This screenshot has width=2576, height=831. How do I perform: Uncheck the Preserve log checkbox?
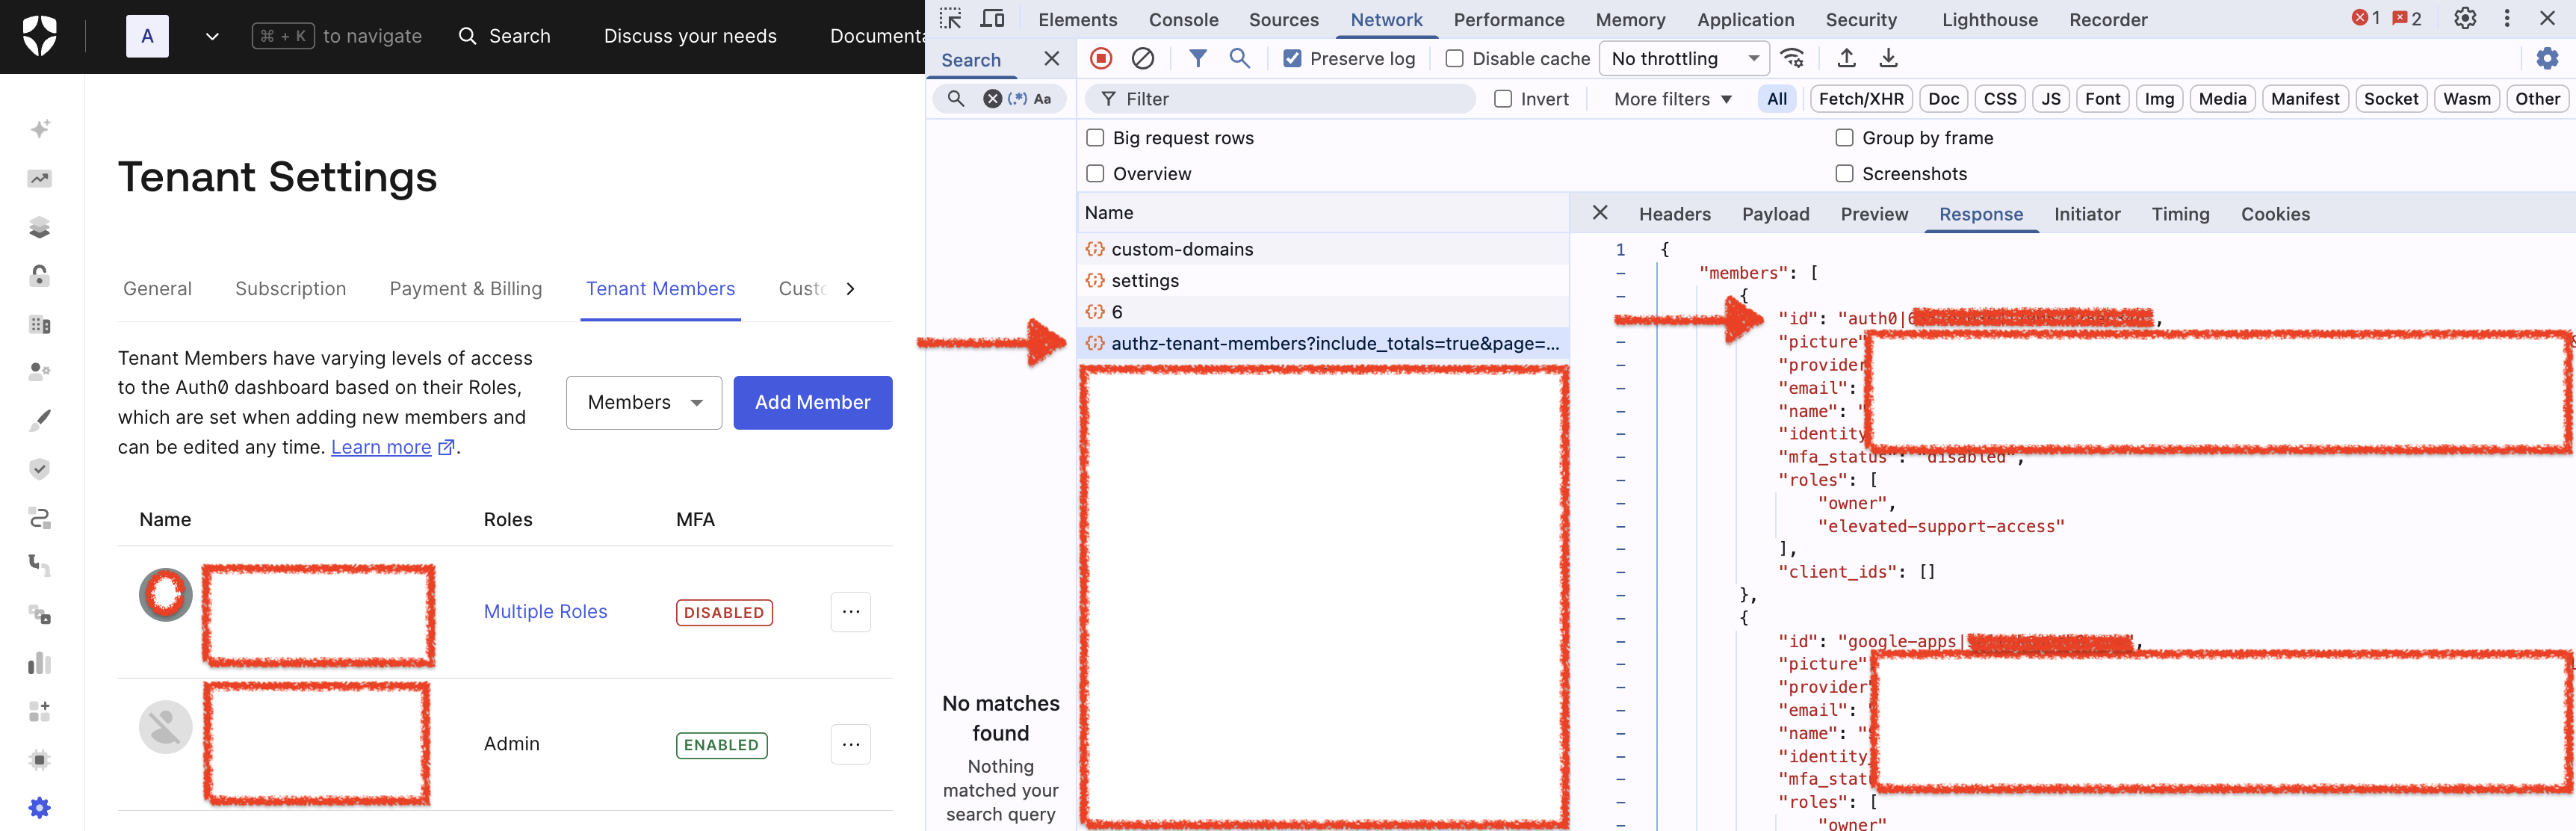tap(1292, 59)
